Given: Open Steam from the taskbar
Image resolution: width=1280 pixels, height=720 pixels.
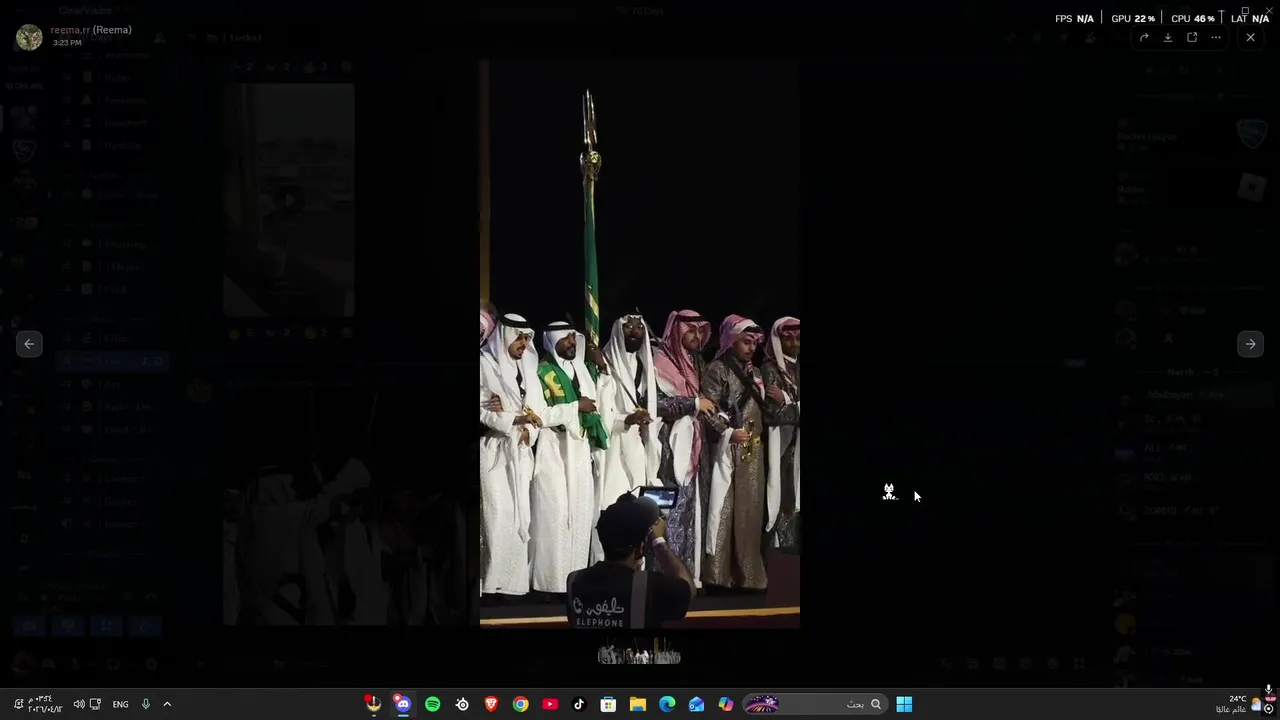Looking at the screenshot, I should point(462,704).
